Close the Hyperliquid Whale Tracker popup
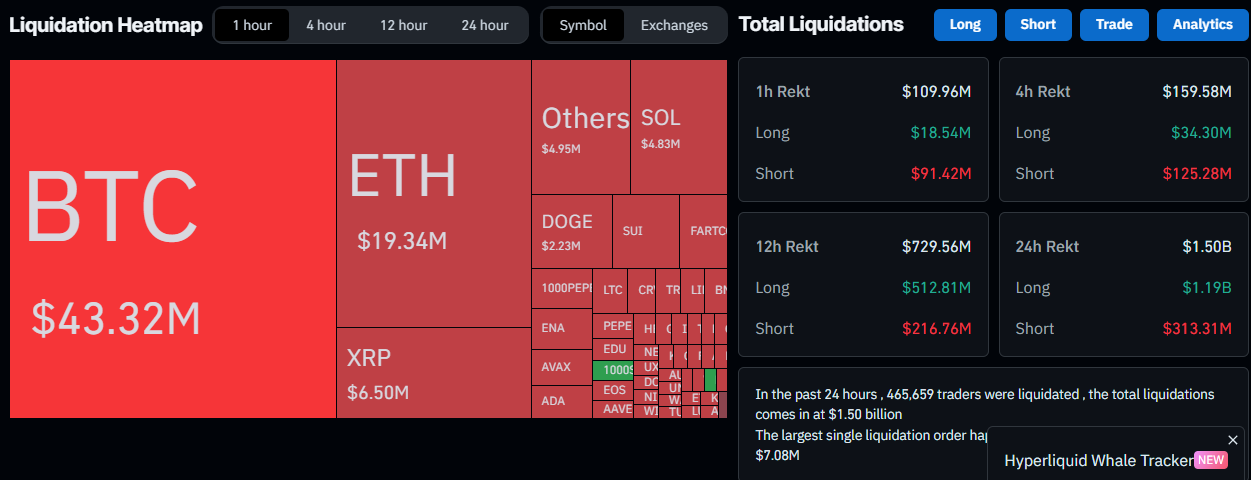The height and width of the screenshot is (480, 1251). click(1232, 440)
